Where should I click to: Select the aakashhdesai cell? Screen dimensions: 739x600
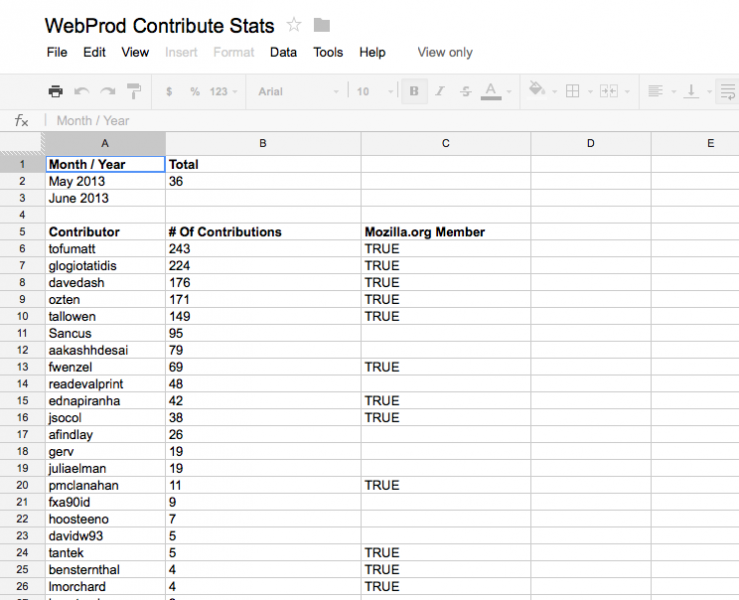coord(106,350)
